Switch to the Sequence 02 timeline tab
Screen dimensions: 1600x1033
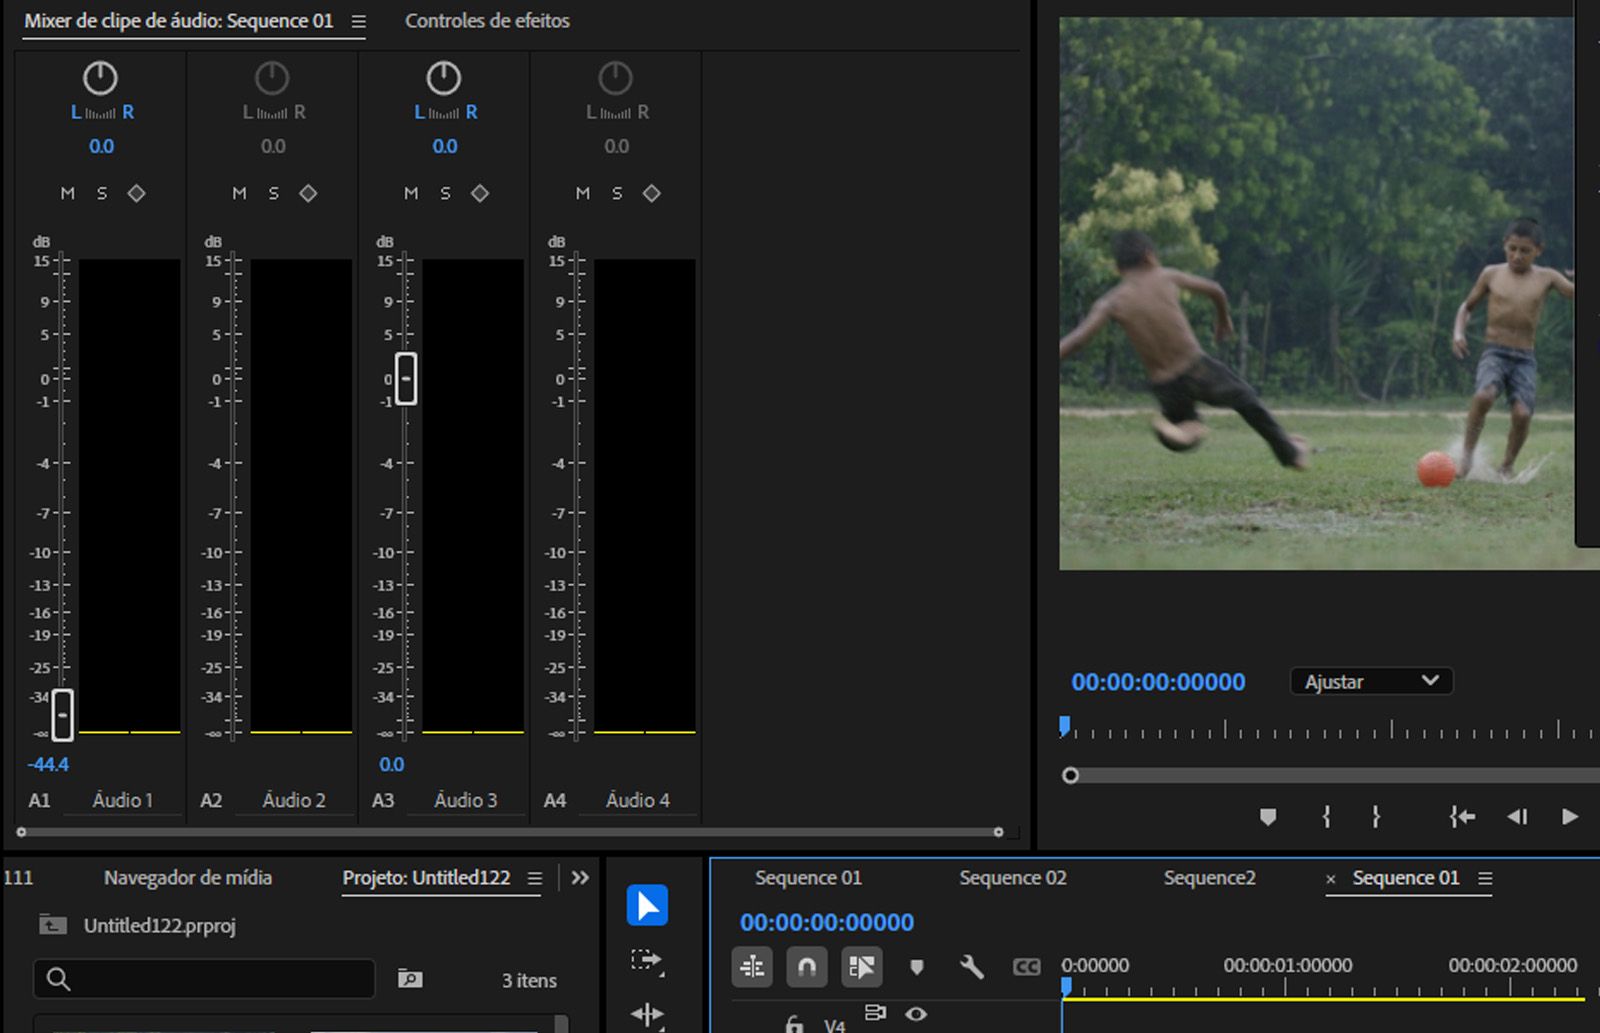pos(1012,878)
